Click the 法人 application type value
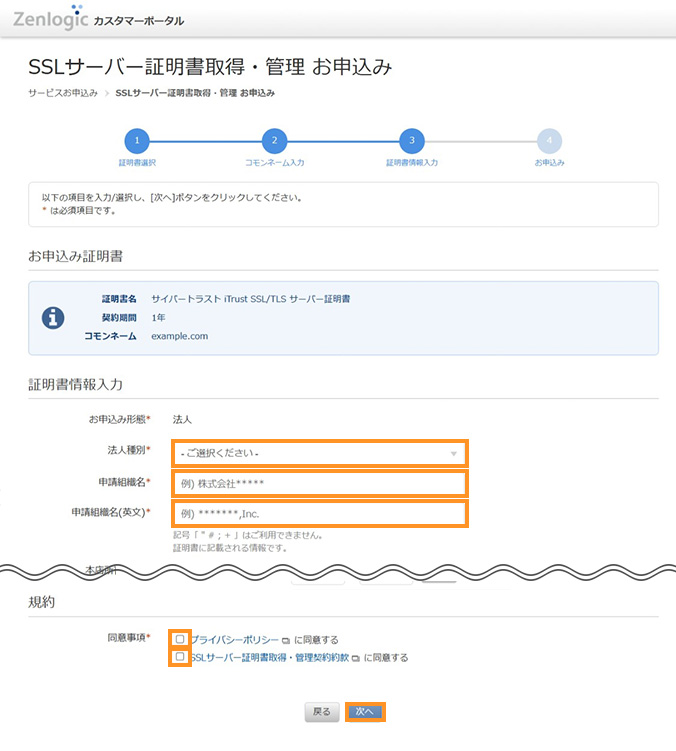The width and height of the screenshot is (676, 751). coord(182,420)
